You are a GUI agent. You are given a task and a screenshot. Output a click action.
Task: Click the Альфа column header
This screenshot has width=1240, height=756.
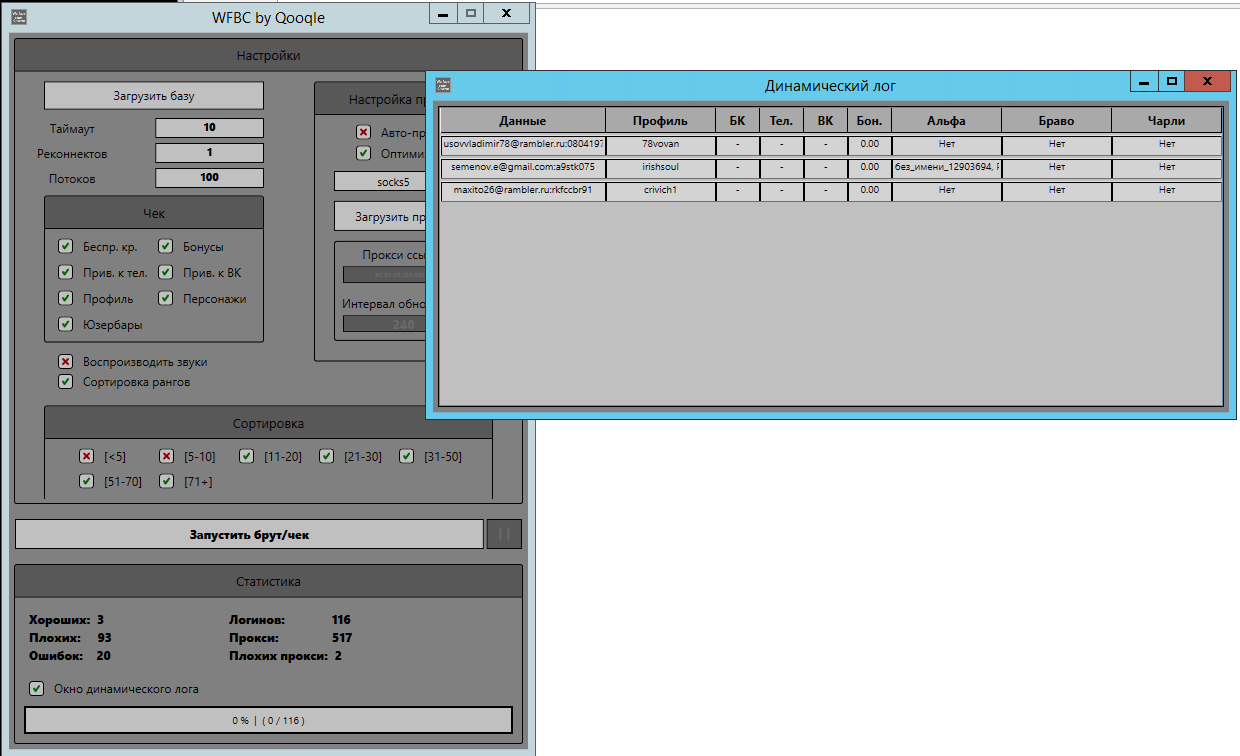[945, 121]
